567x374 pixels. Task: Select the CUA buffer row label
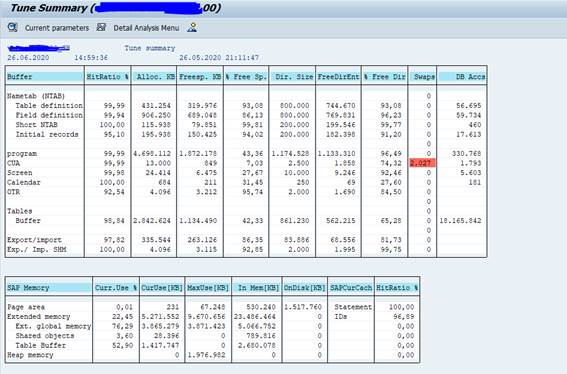pyautogui.click(x=13, y=163)
